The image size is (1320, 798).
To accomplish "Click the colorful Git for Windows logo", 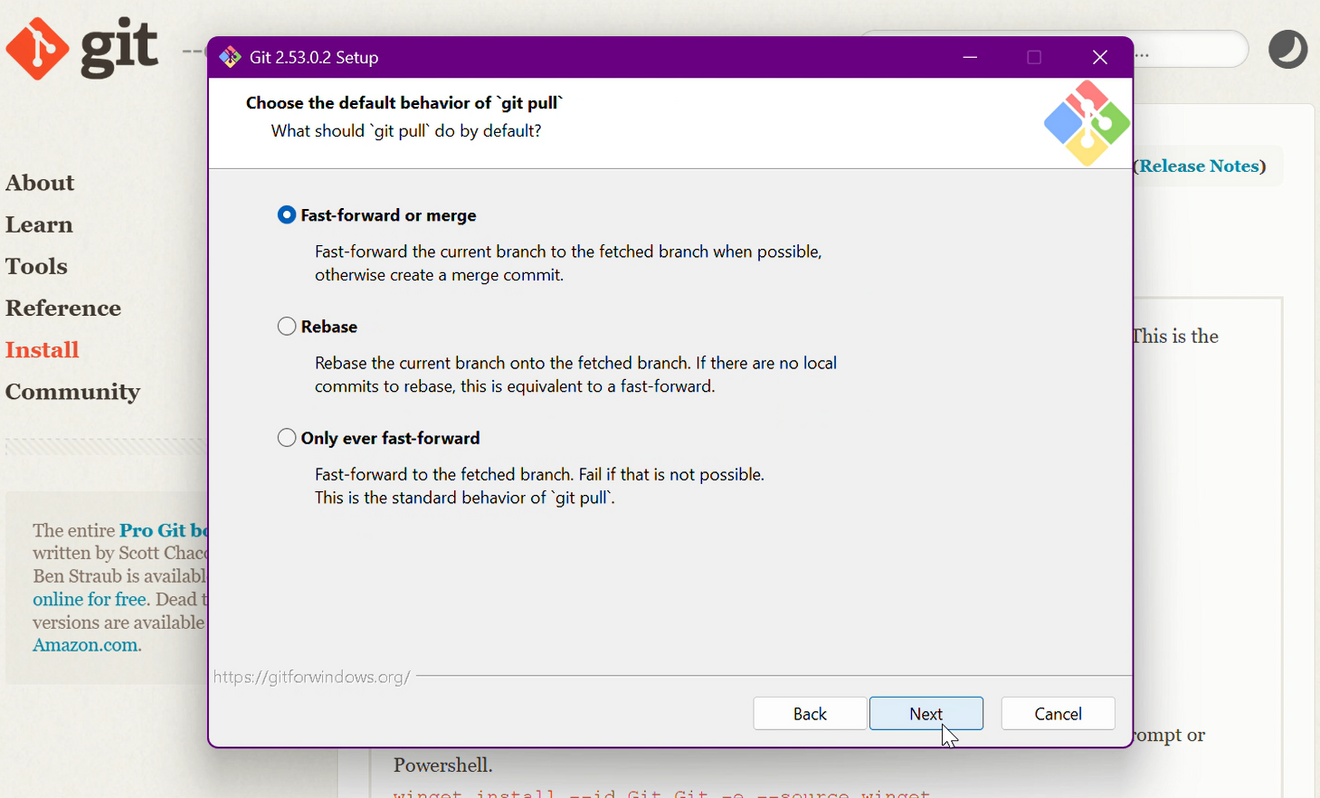I will point(1087,124).
